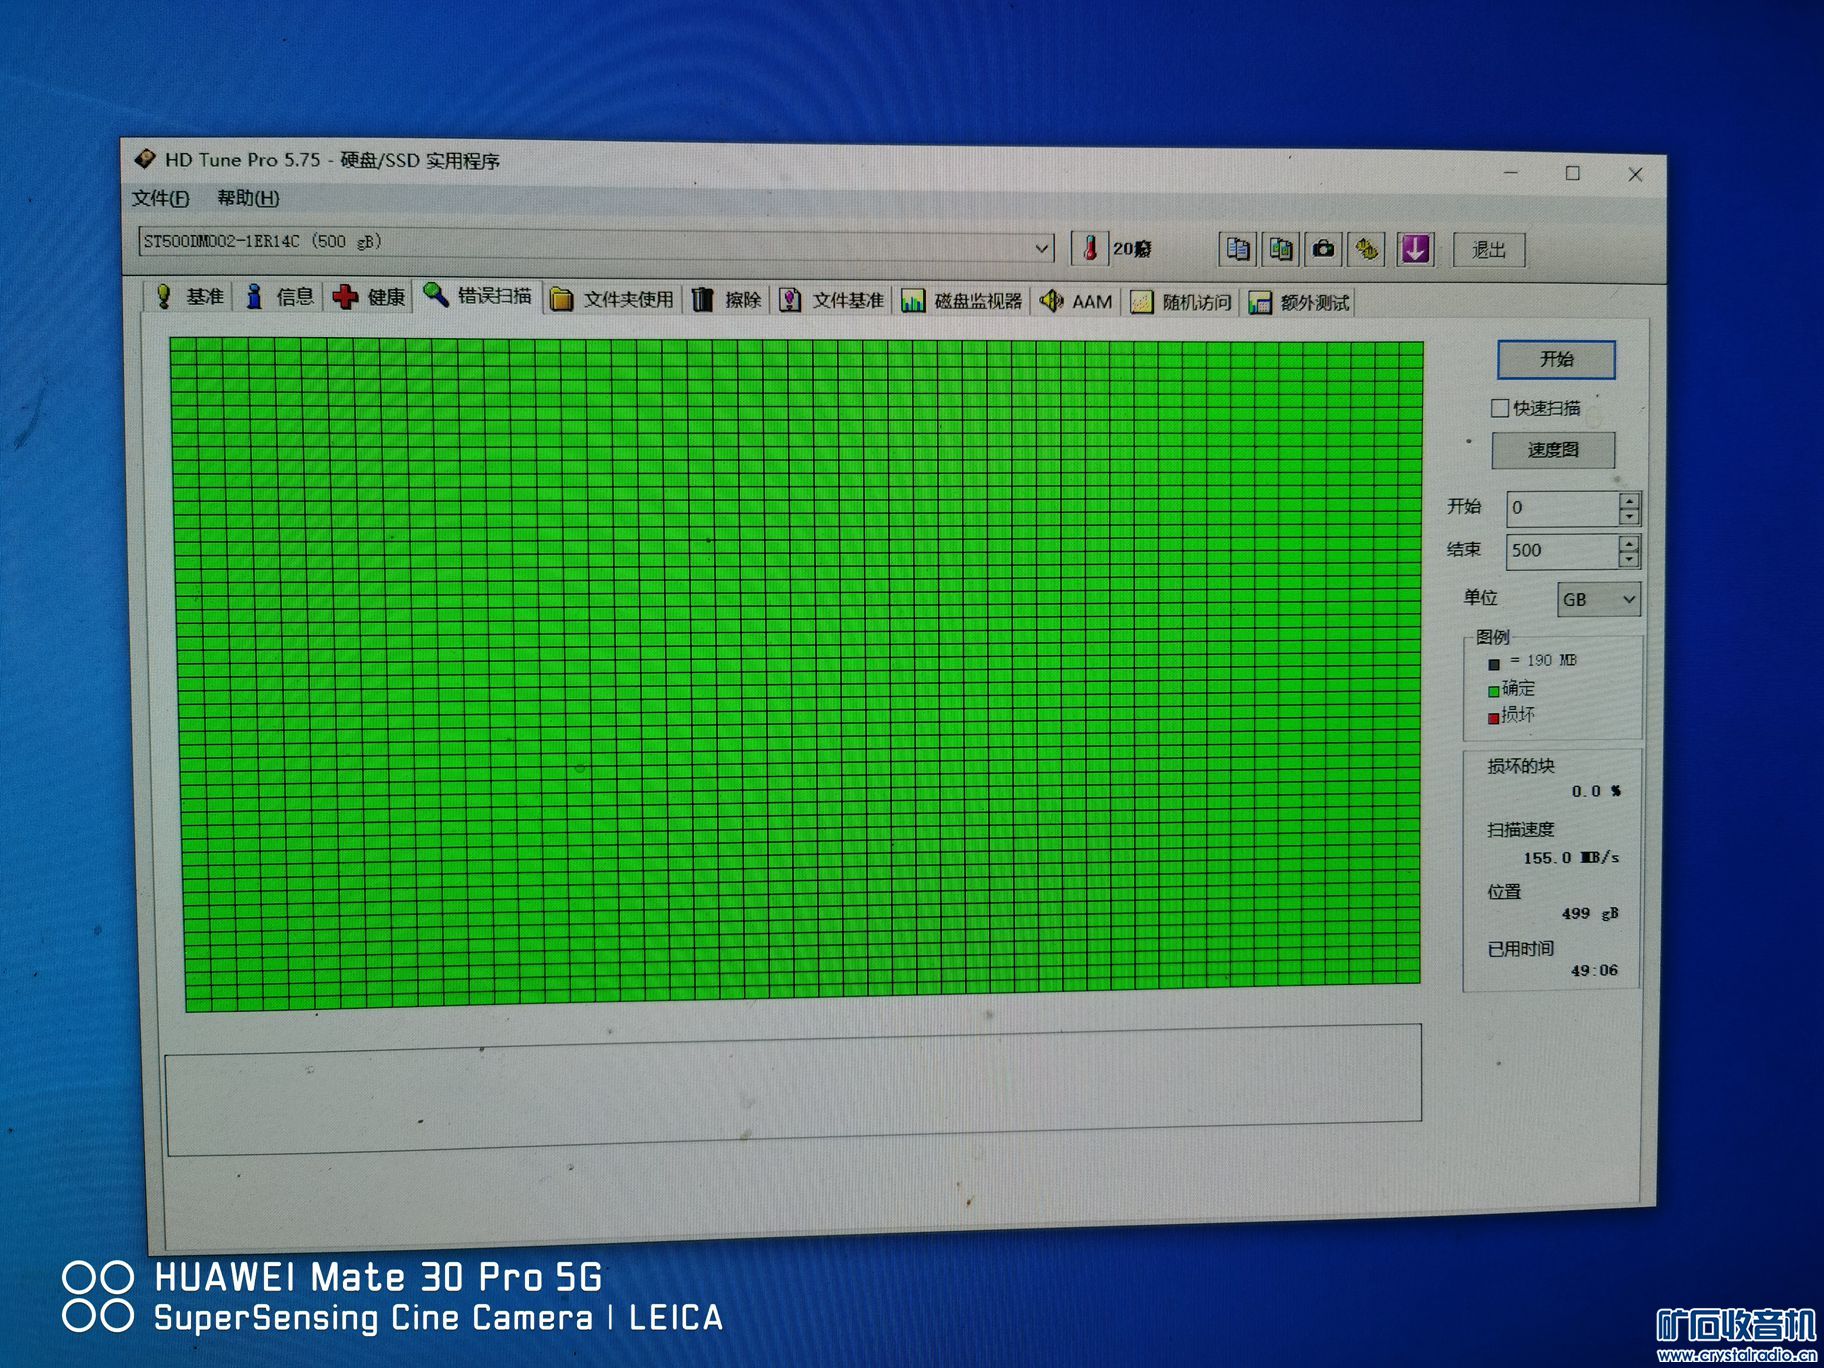Click the camera save screenshot icon
The image size is (1824, 1368).
click(1323, 249)
